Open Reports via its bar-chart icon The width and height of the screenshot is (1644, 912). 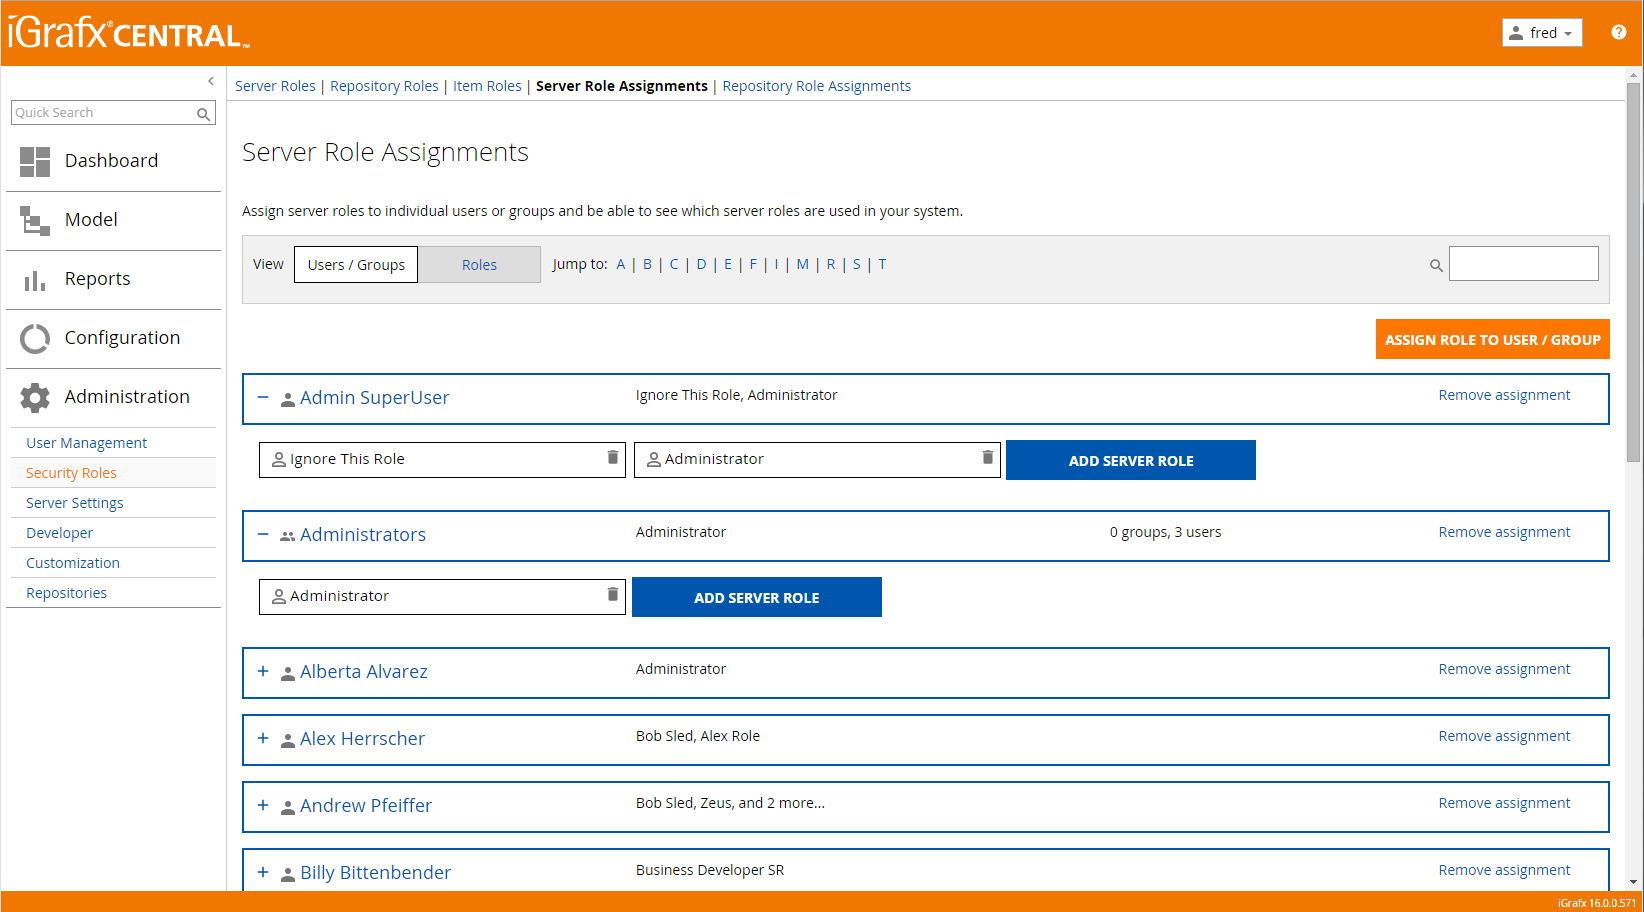pyautogui.click(x=35, y=279)
